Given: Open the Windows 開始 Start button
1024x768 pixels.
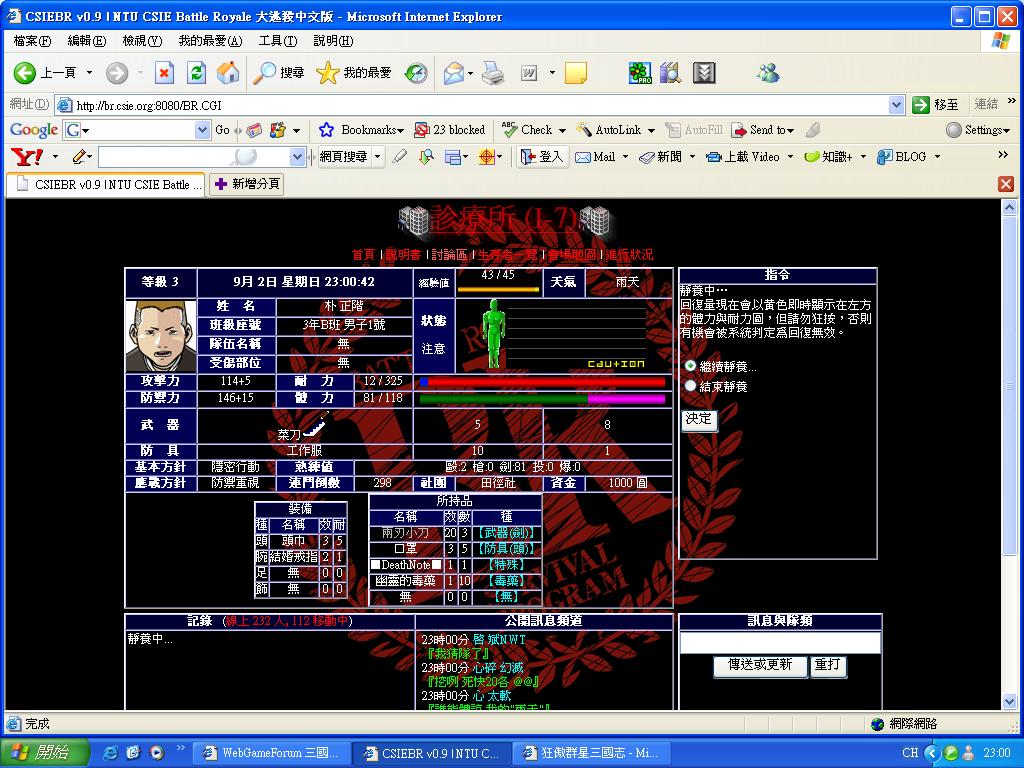Looking at the screenshot, I should [x=44, y=753].
